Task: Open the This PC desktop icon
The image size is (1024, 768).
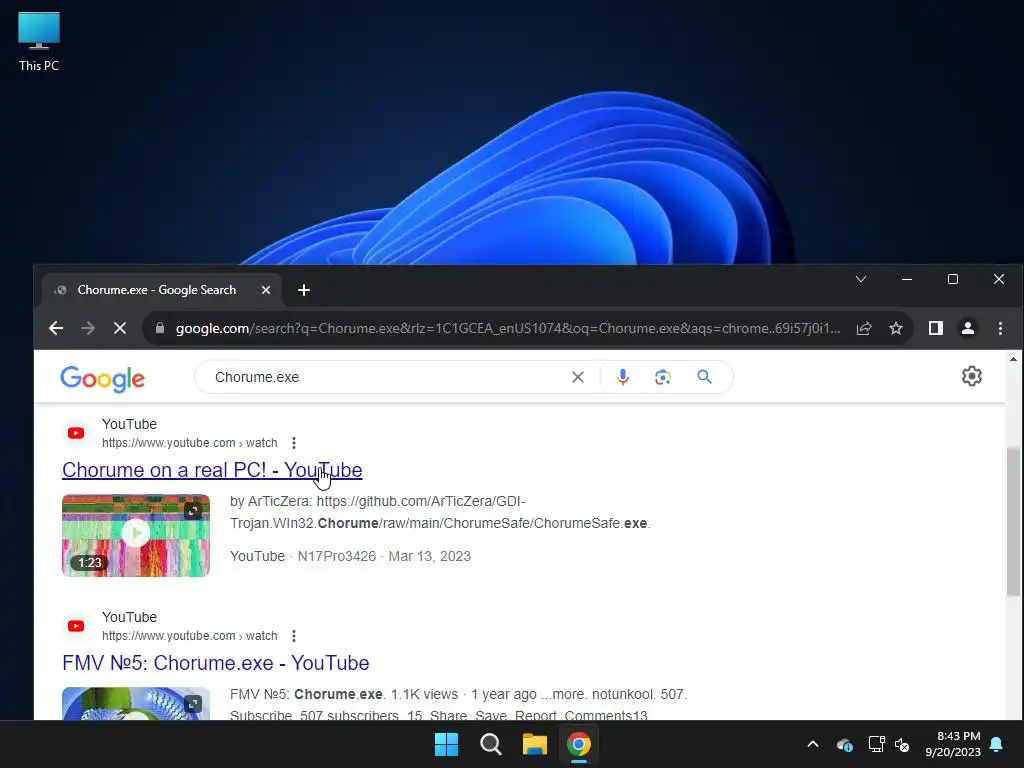Action: click(x=39, y=42)
